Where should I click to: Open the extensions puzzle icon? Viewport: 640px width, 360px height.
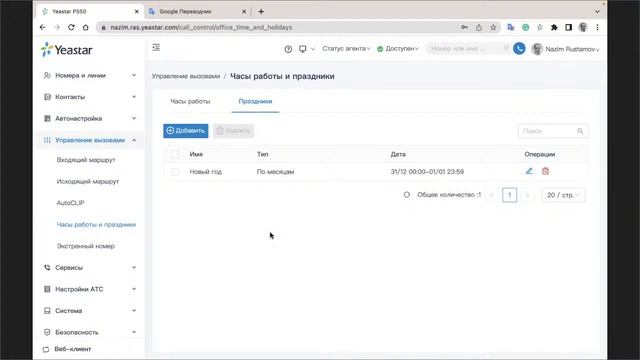pyautogui.click(x=554, y=27)
